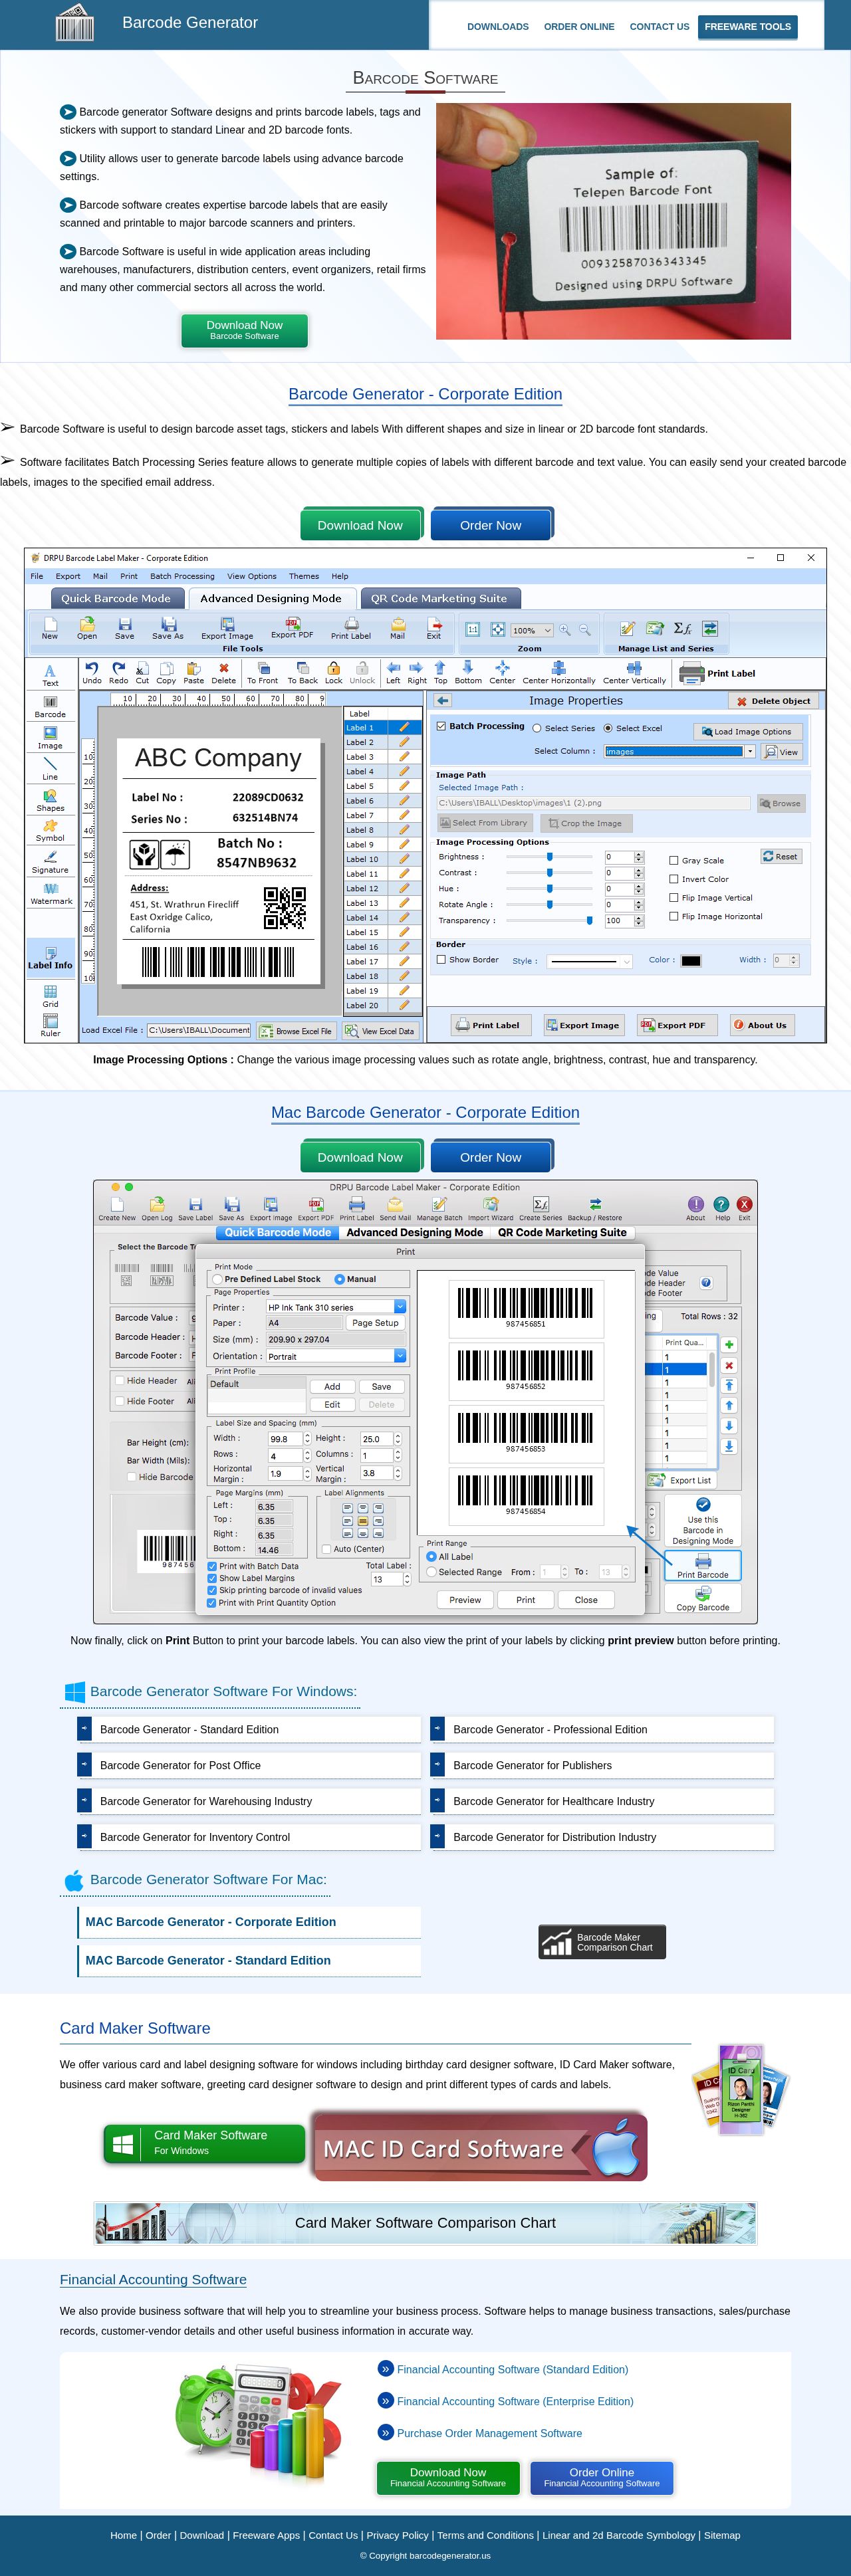Select the Select Series radio button
The height and width of the screenshot is (2576, 851).
click(537, 728)
